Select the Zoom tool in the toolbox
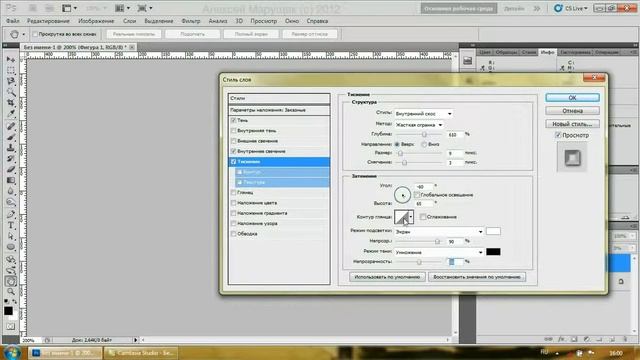640x360 pixels. click(x=11, y=291)
